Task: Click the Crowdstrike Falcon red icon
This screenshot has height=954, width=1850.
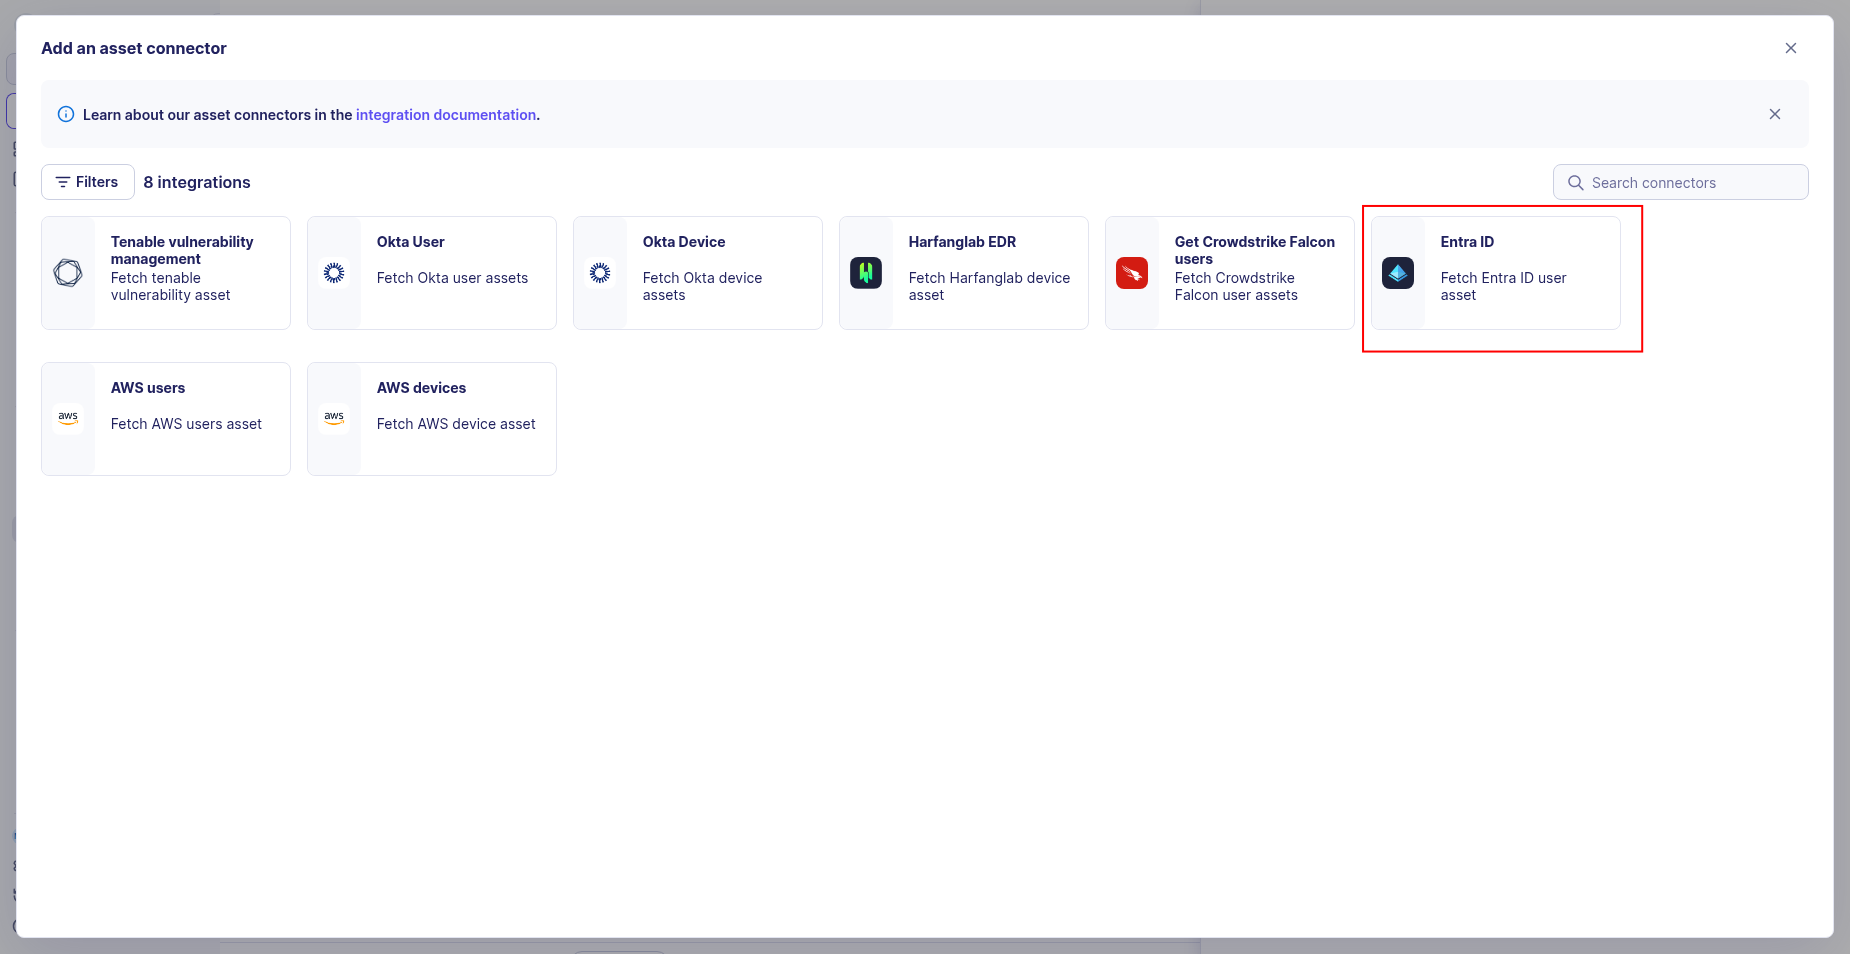Action: coord(1132,271)
